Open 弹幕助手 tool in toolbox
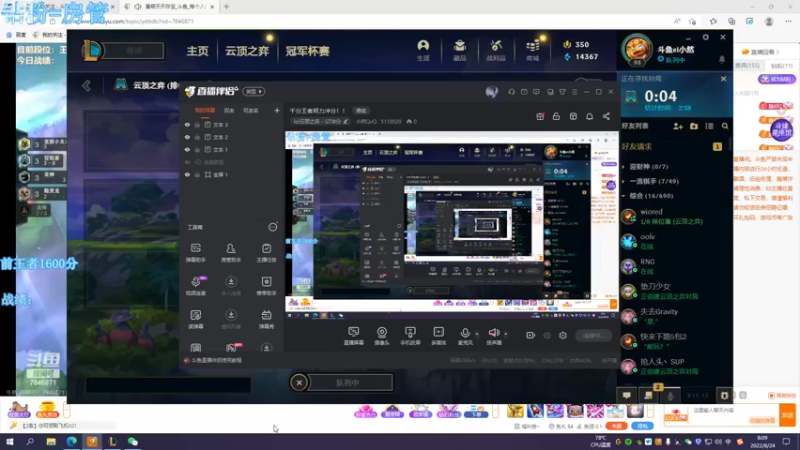This screenshot has width=800, height=450. click(x=195, y=253)
